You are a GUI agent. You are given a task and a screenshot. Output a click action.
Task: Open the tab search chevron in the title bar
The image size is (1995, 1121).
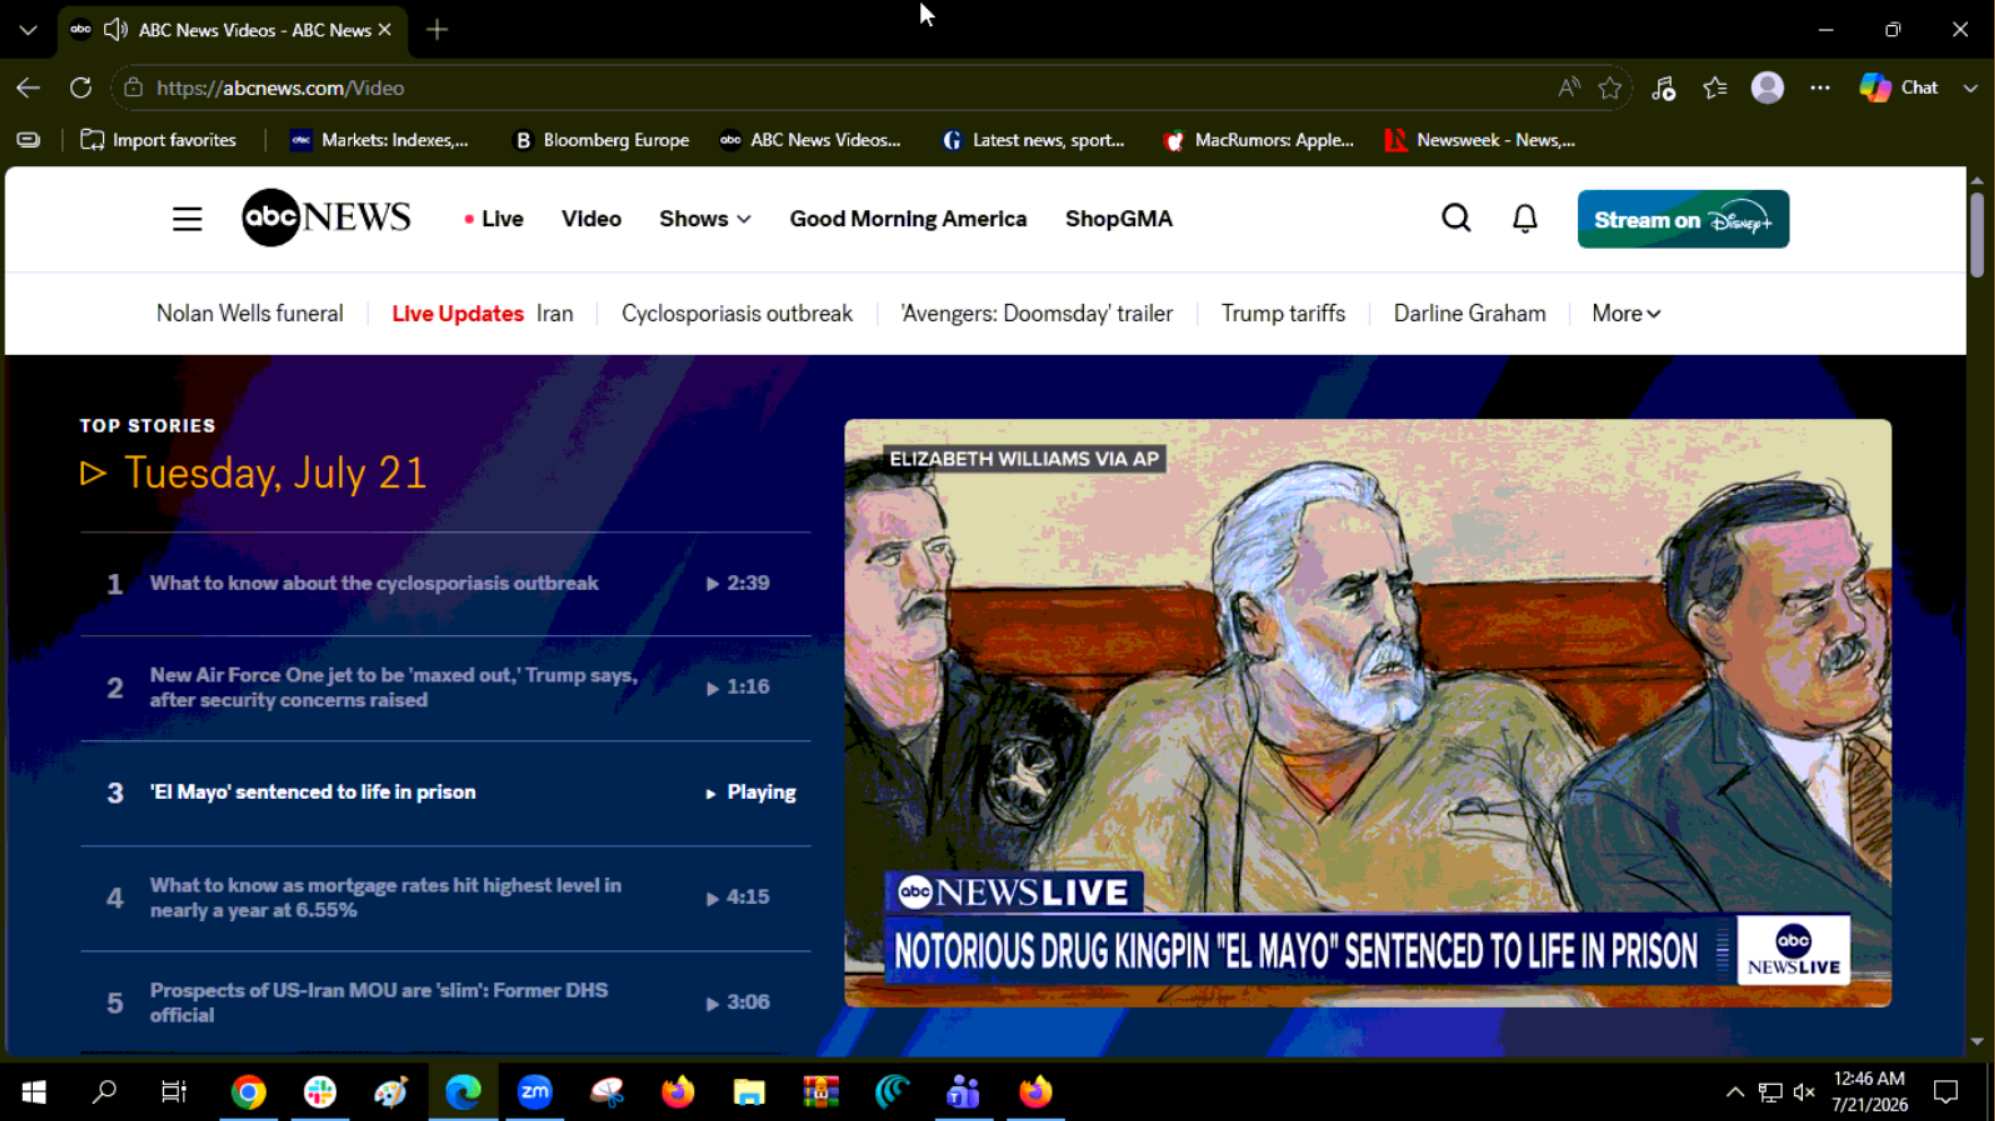28,30
